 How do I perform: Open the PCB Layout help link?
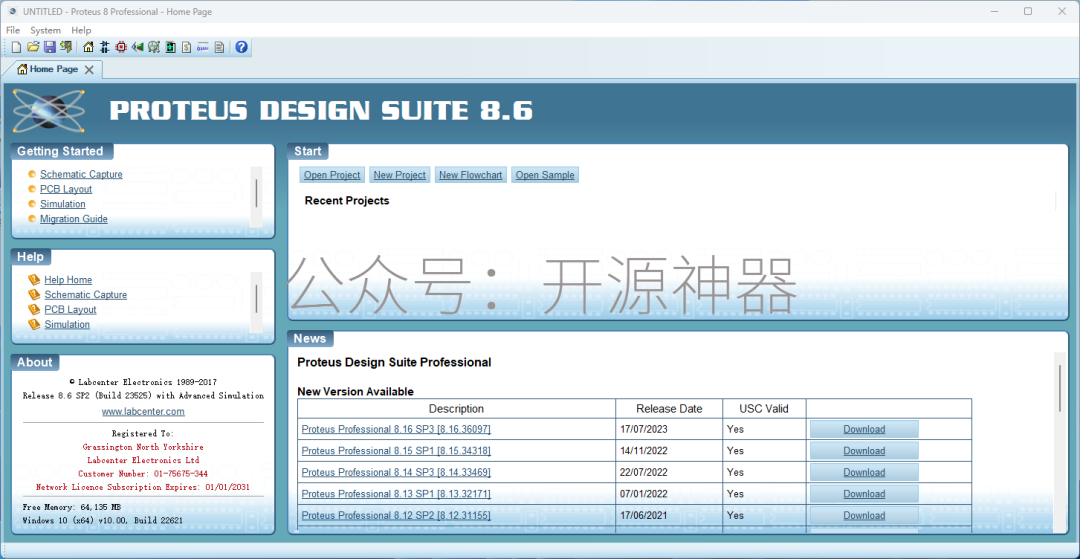(70, 310)
